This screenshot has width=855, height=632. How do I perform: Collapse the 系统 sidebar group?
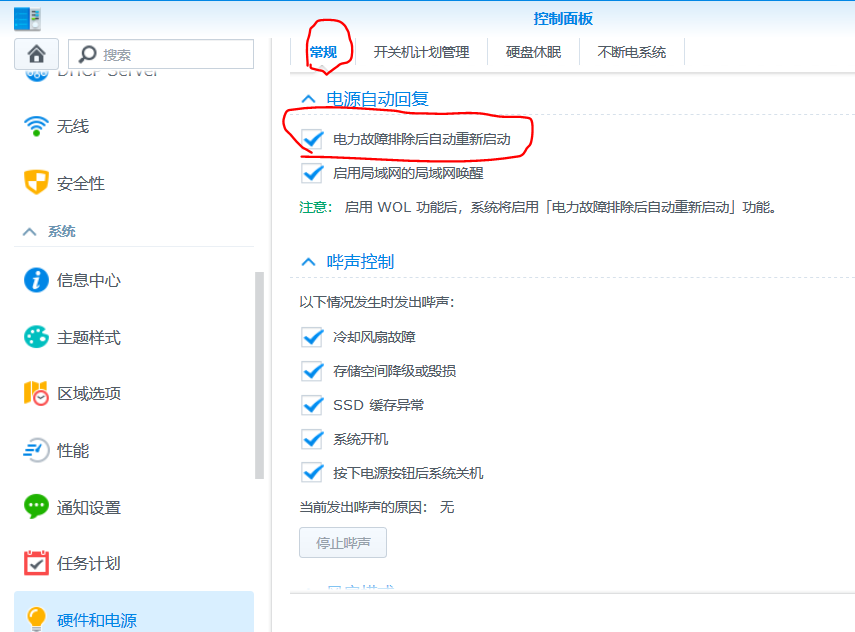29,232
